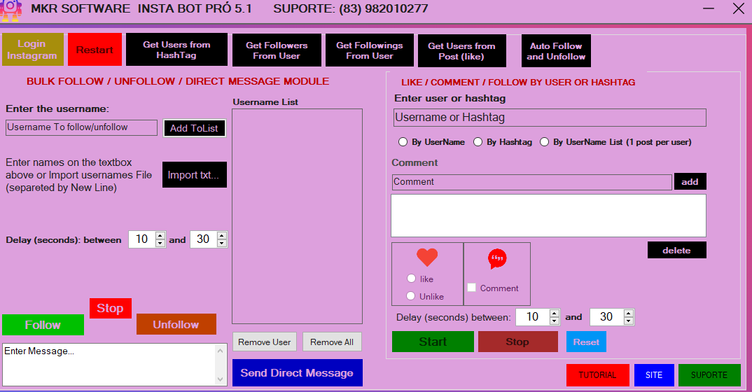Click the Login Instagram button
Screen dimensions: 752x392
(x=32, y=49)
